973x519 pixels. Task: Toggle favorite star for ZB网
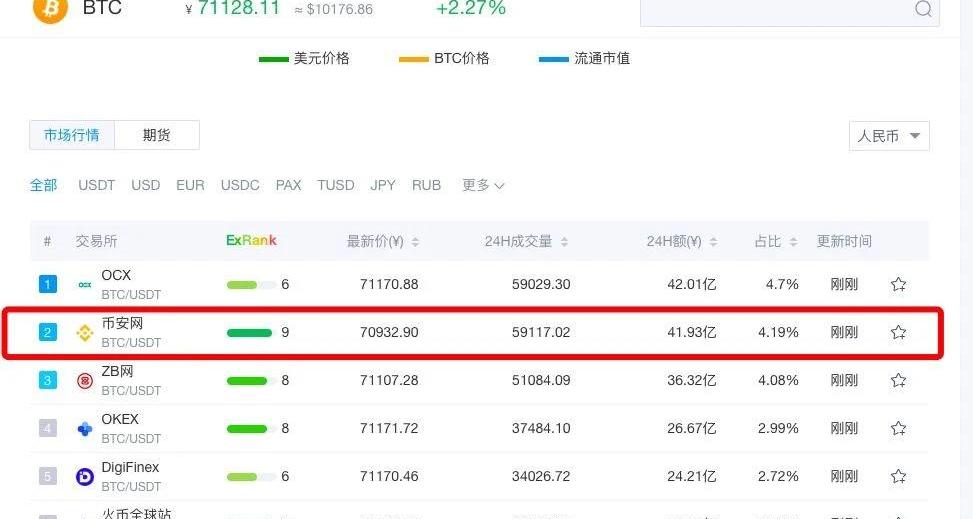point(898,380)
